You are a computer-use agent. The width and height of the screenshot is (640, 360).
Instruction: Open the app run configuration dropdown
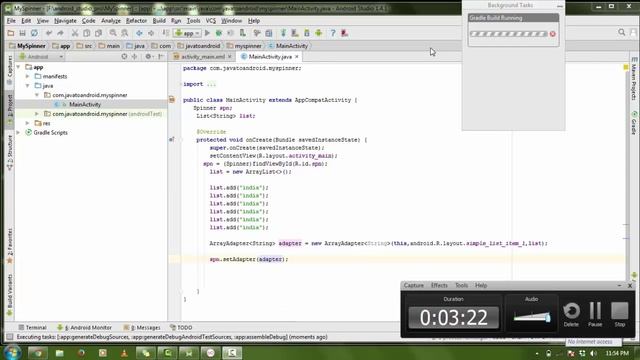coord(187,33)
